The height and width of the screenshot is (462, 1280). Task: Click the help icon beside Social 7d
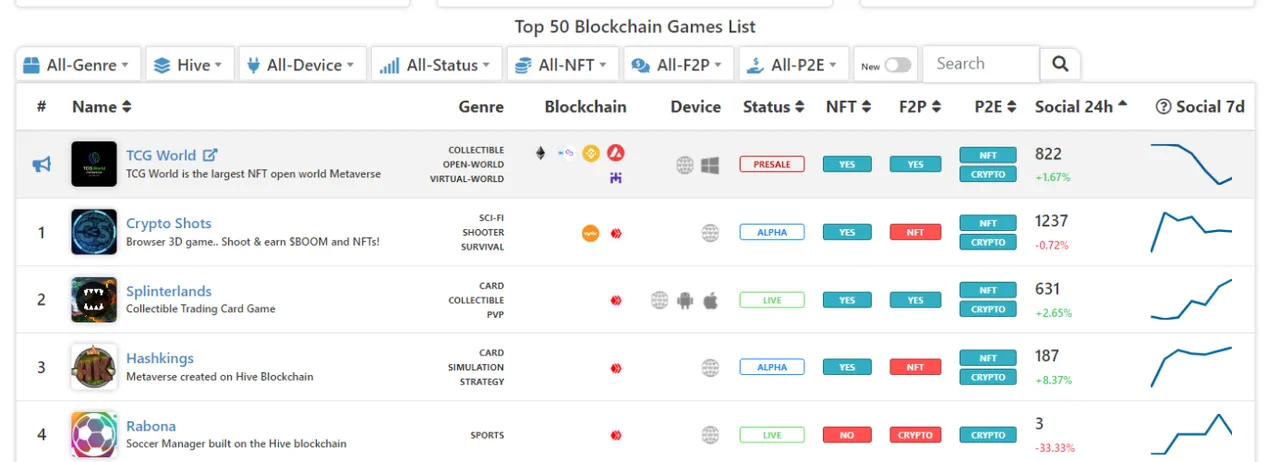click(x=1163, y=107)
